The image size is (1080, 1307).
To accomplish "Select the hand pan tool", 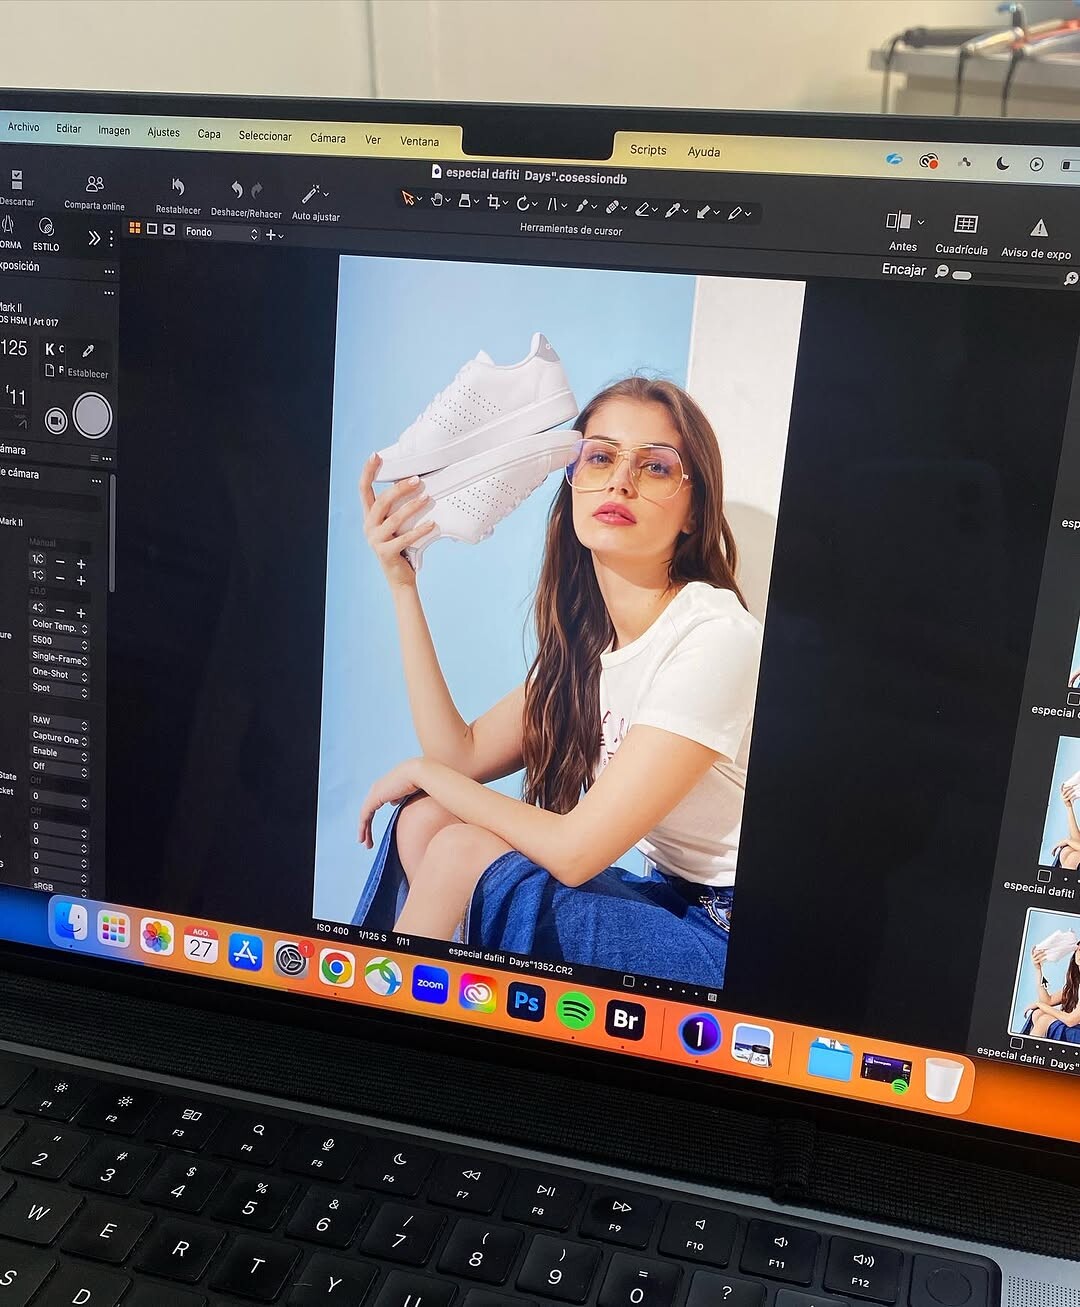I will [x=437, y=200].
